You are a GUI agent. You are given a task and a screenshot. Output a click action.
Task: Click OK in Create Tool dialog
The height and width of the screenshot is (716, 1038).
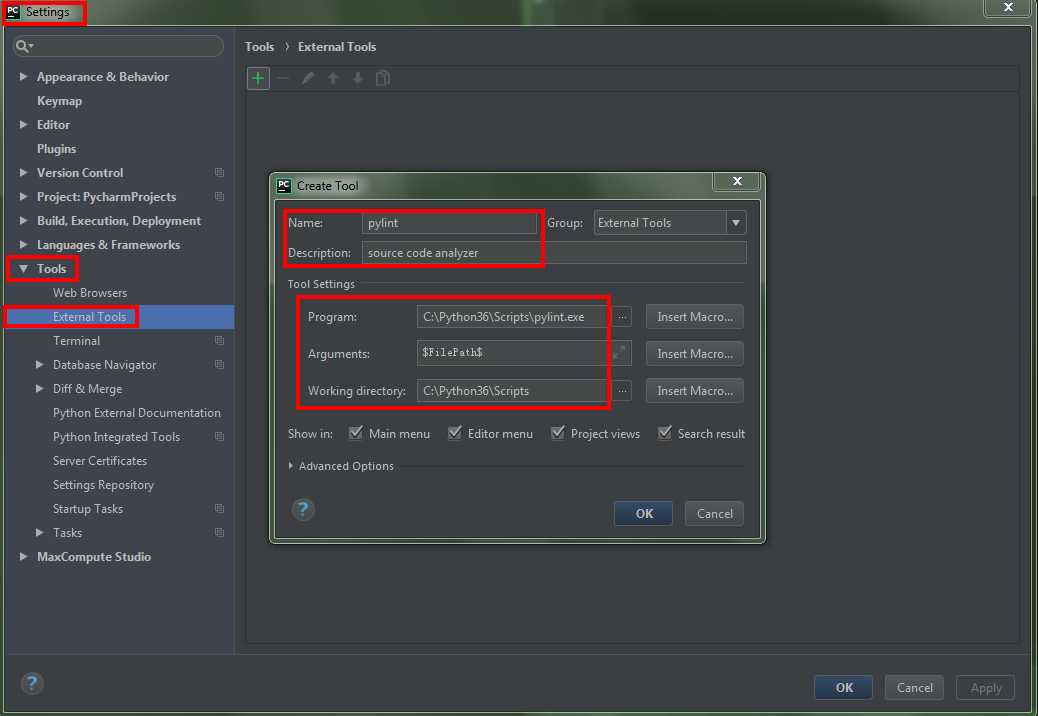pos(643,514)
